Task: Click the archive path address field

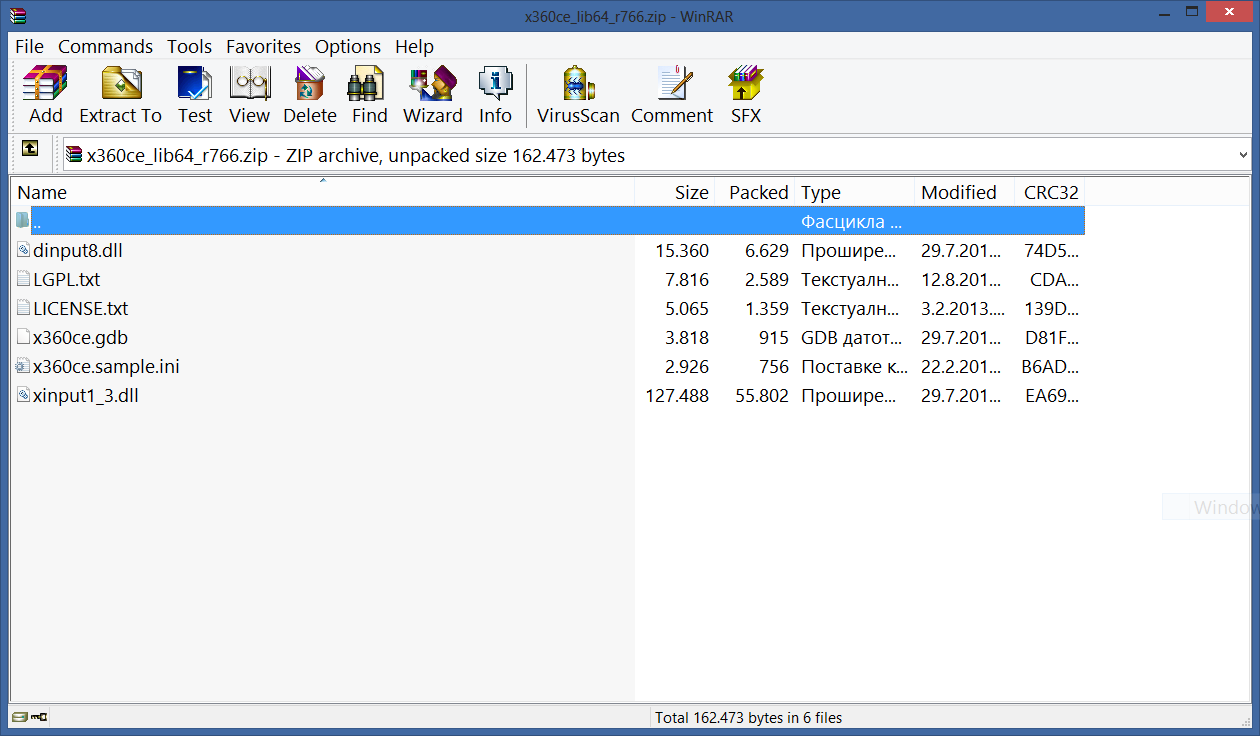Action: click(x=656, y=155)
